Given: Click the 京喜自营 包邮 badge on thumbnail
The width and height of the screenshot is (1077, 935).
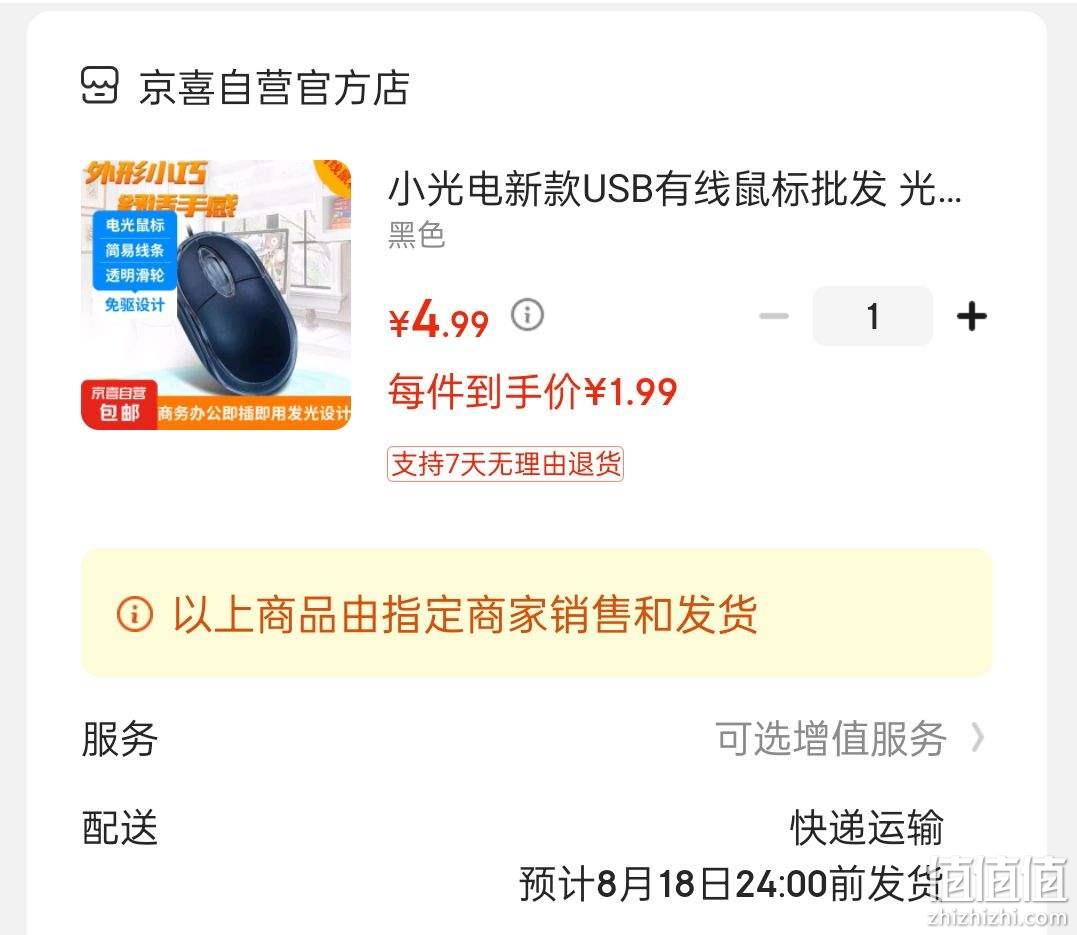Looking at the screenshot, I should (119, 404).
